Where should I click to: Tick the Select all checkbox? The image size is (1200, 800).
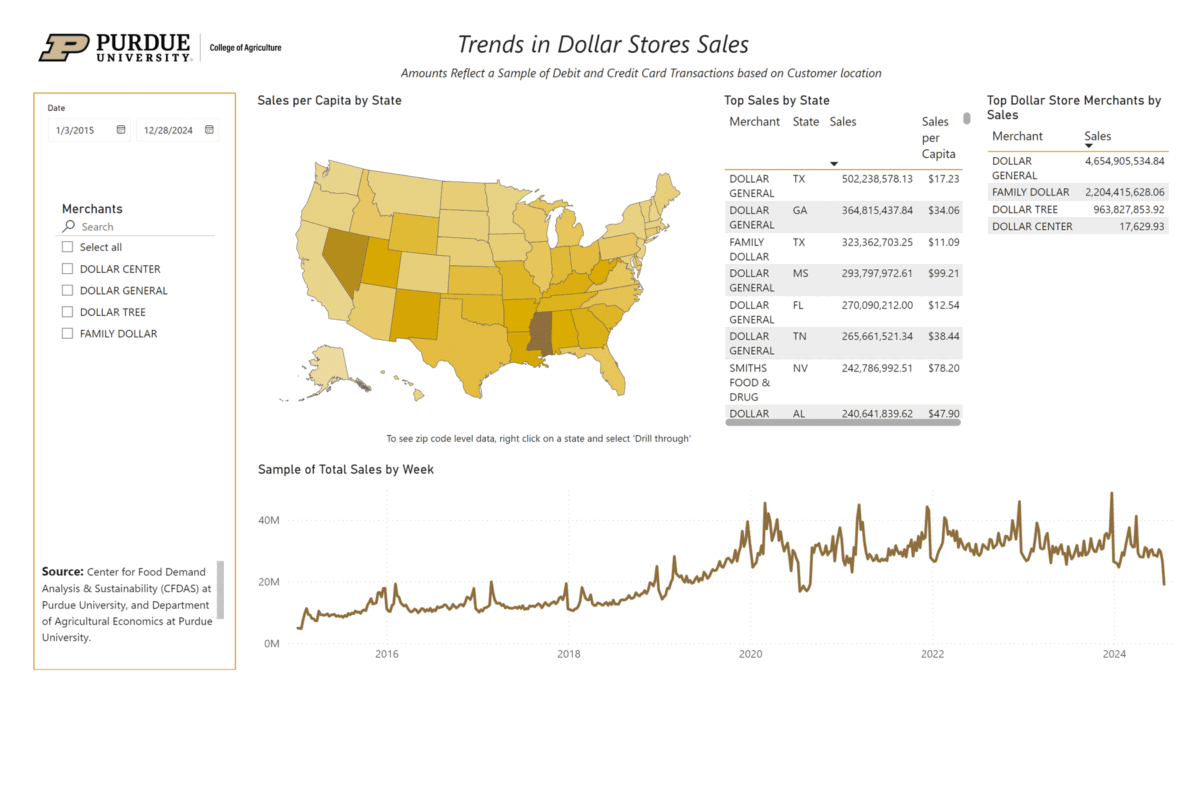(67, 247)
